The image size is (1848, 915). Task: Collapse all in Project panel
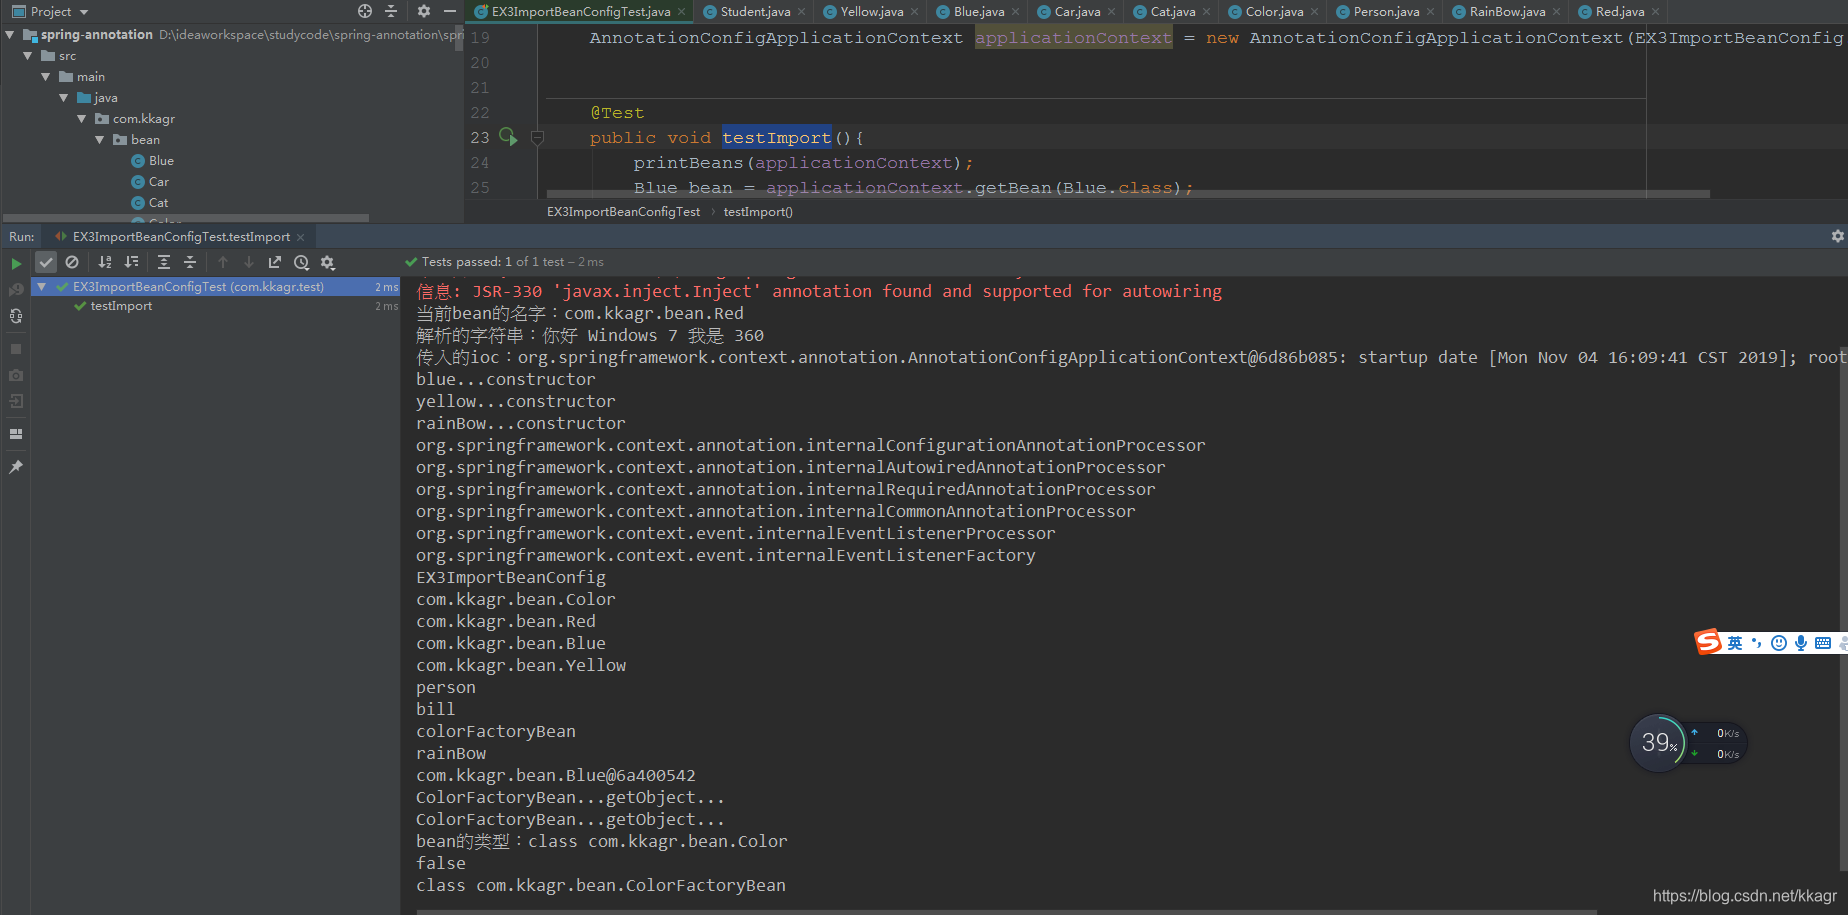[x=391, y=11]
